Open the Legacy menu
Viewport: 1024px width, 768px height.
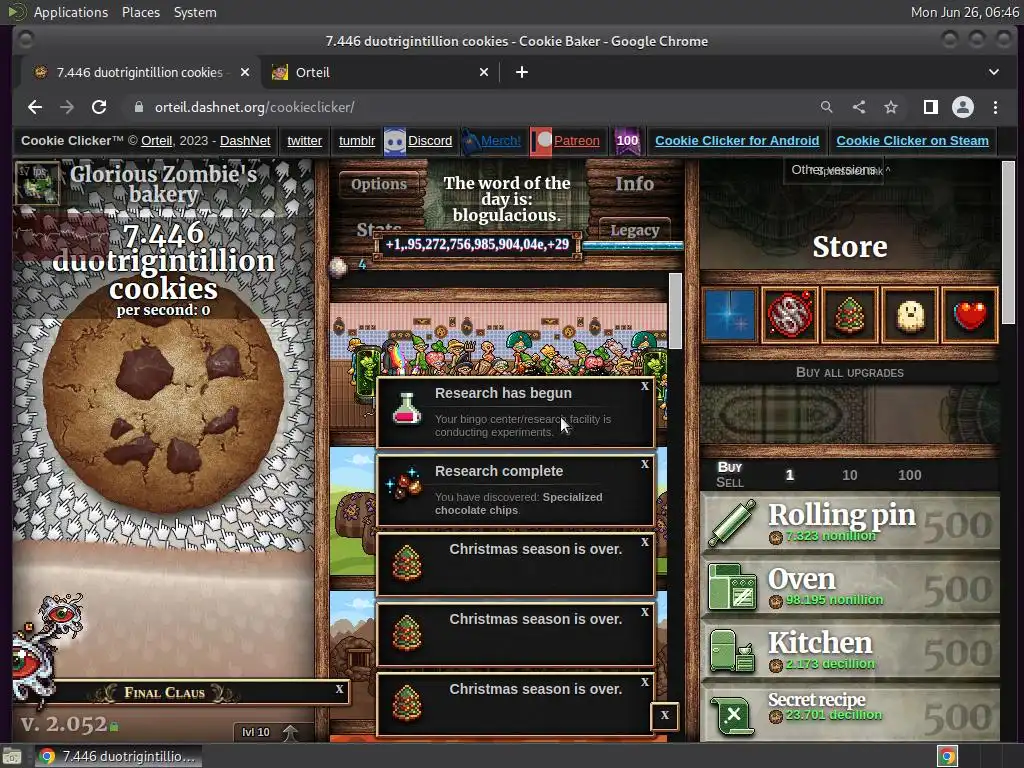point(635,230)
